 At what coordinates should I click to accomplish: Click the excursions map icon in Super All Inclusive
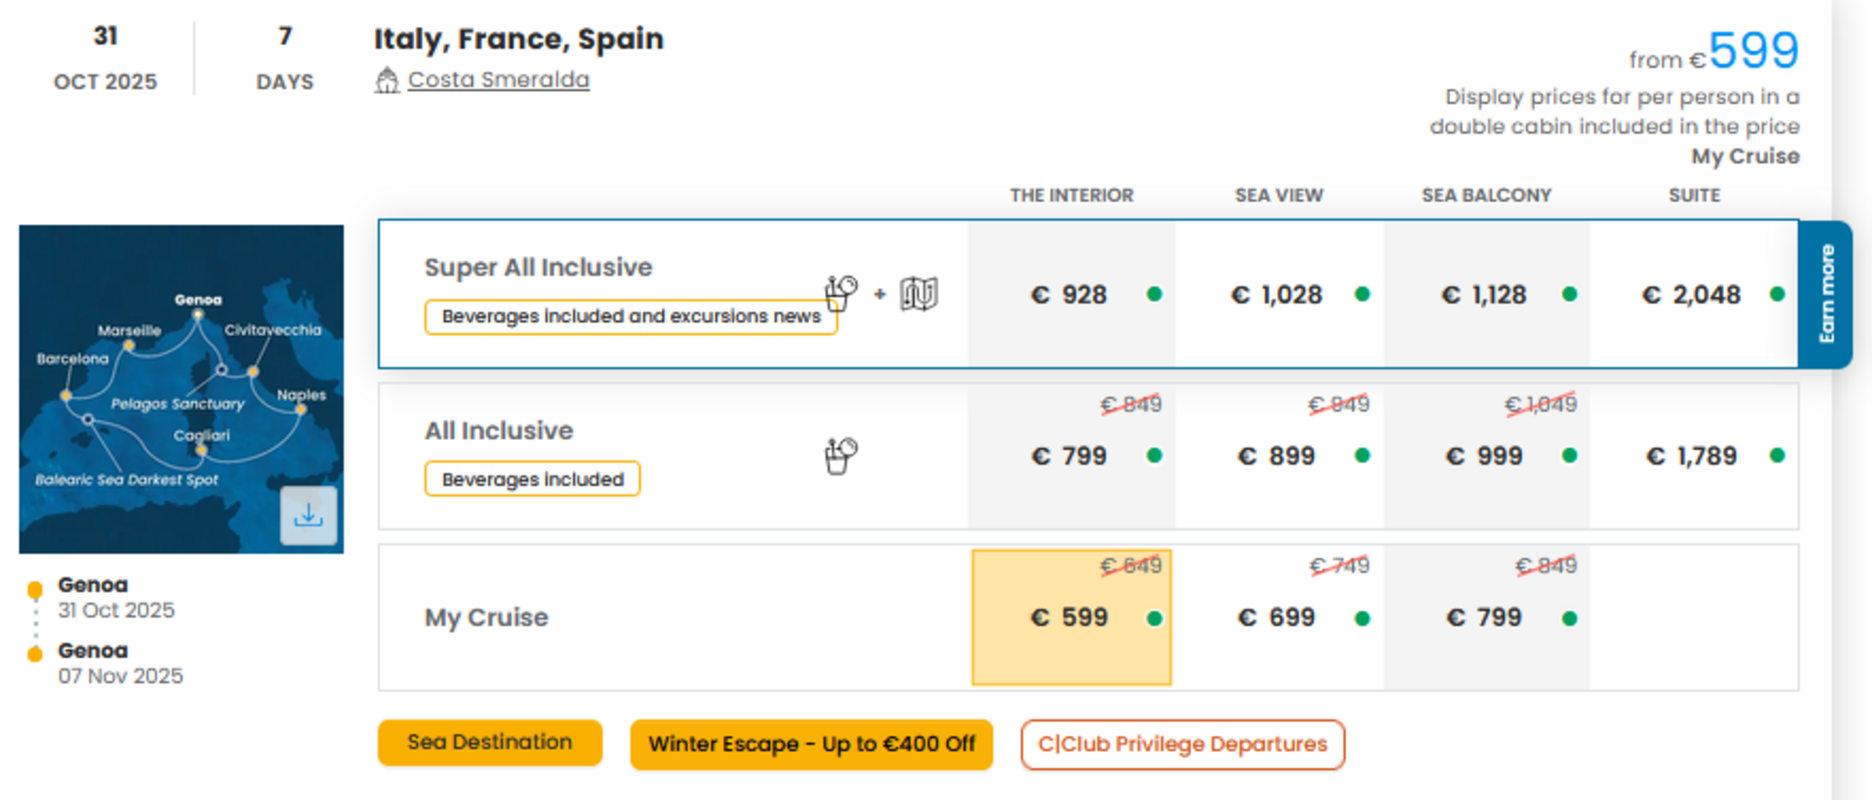[x=919, y=294]
